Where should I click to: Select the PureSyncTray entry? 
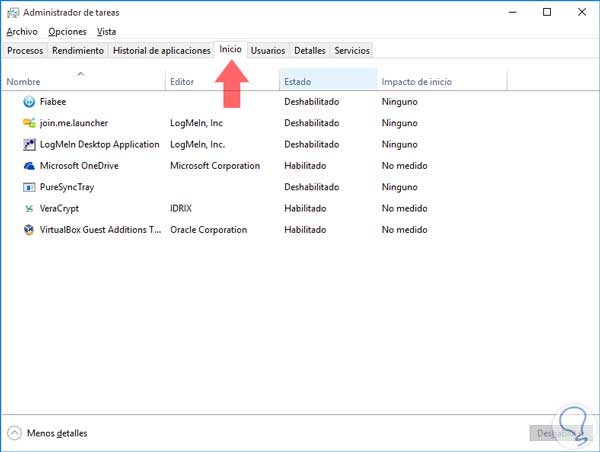point(67,187)
